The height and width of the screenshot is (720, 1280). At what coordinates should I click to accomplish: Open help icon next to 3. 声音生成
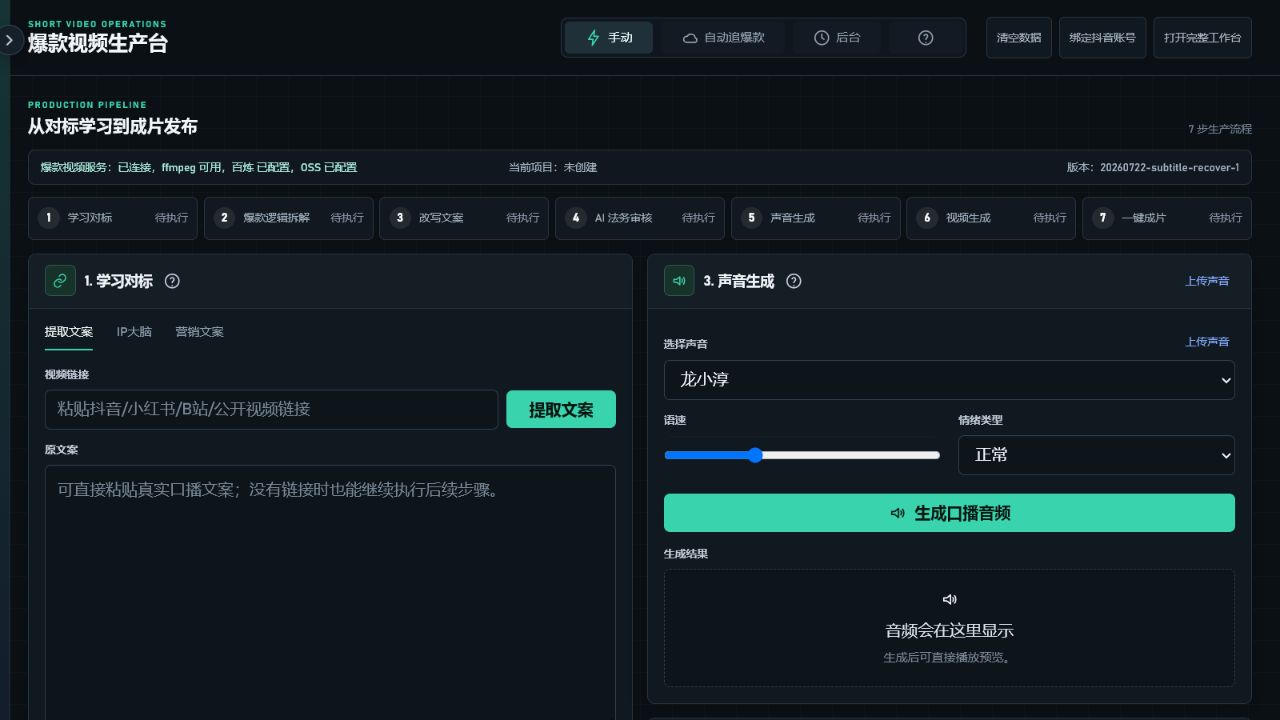click(x=794, y=281)
